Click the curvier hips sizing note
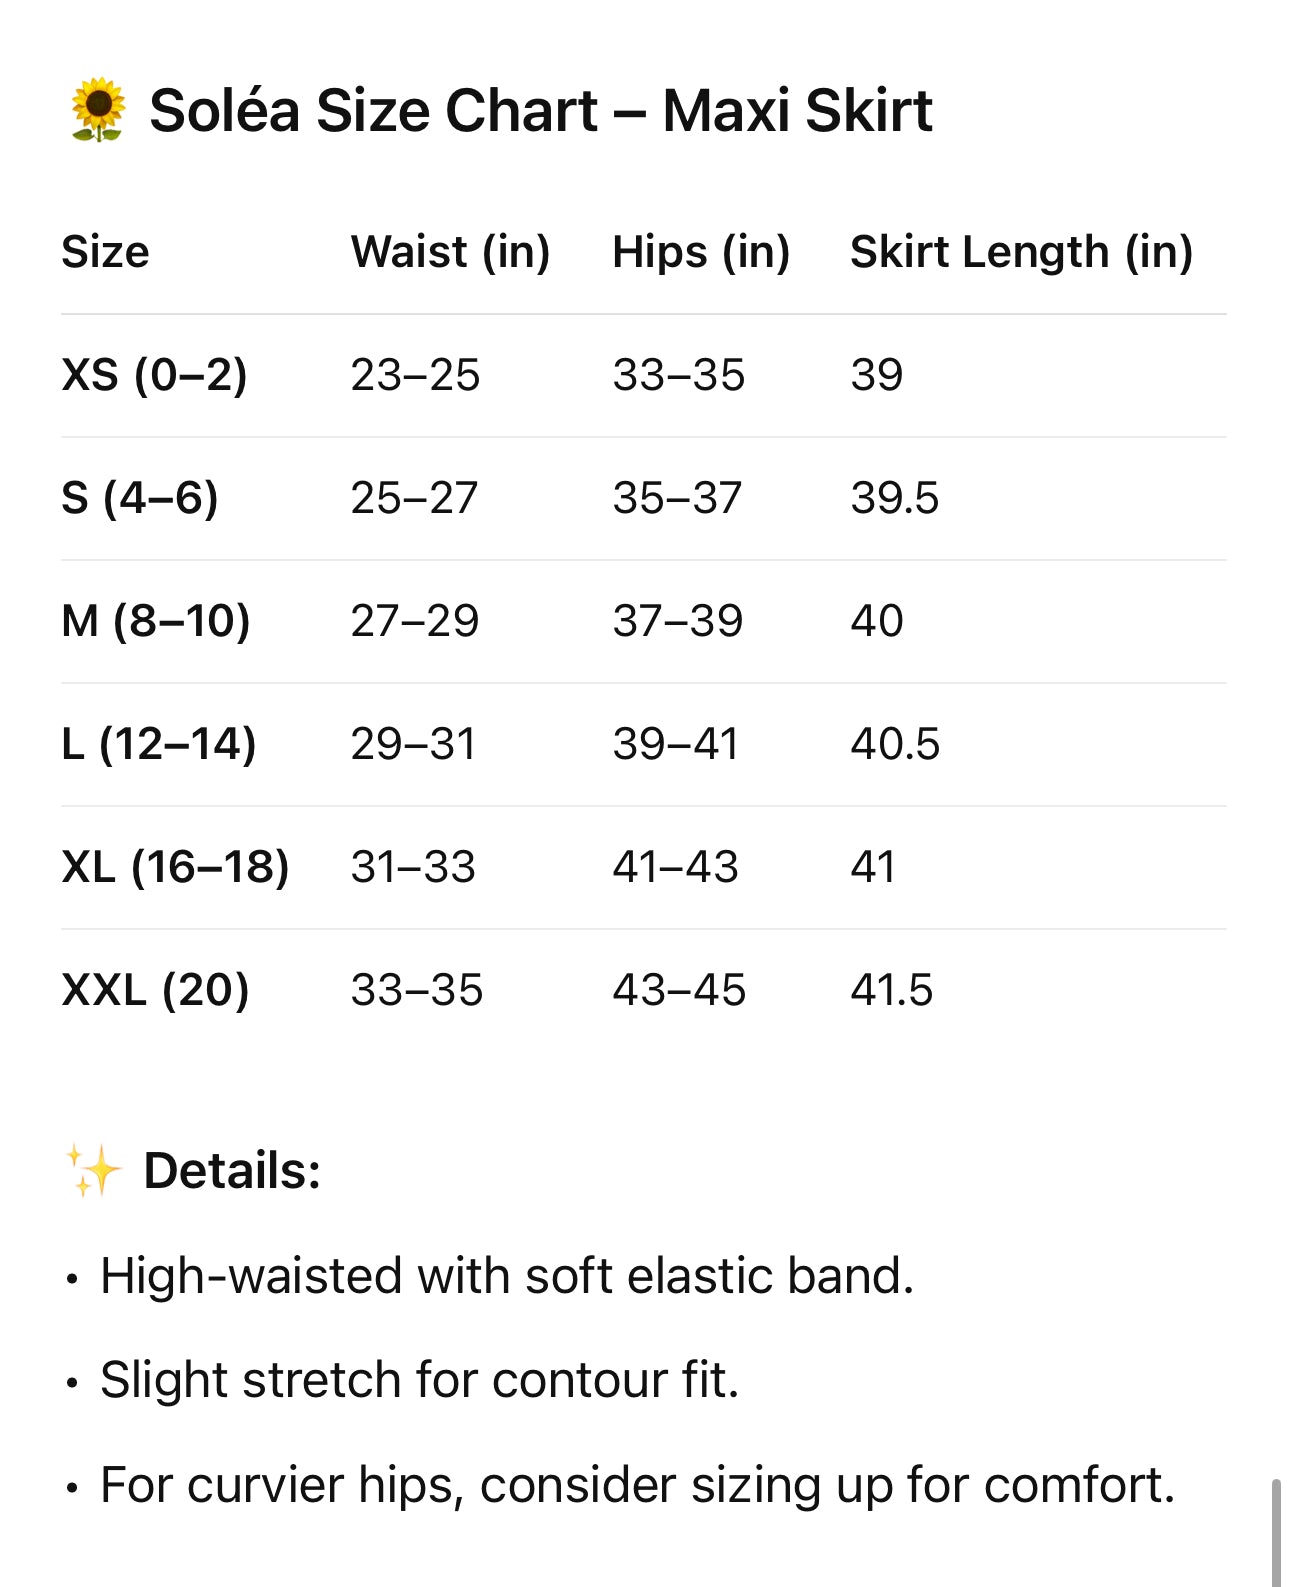This screenshot has width=1290, height=1587. coord(637,1485)
